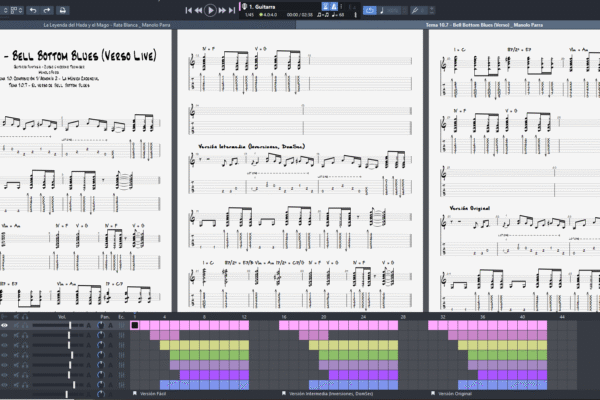The width and height of the screenshot is (600, 400).
Task: Mute the first track
Action: (16, 325)
